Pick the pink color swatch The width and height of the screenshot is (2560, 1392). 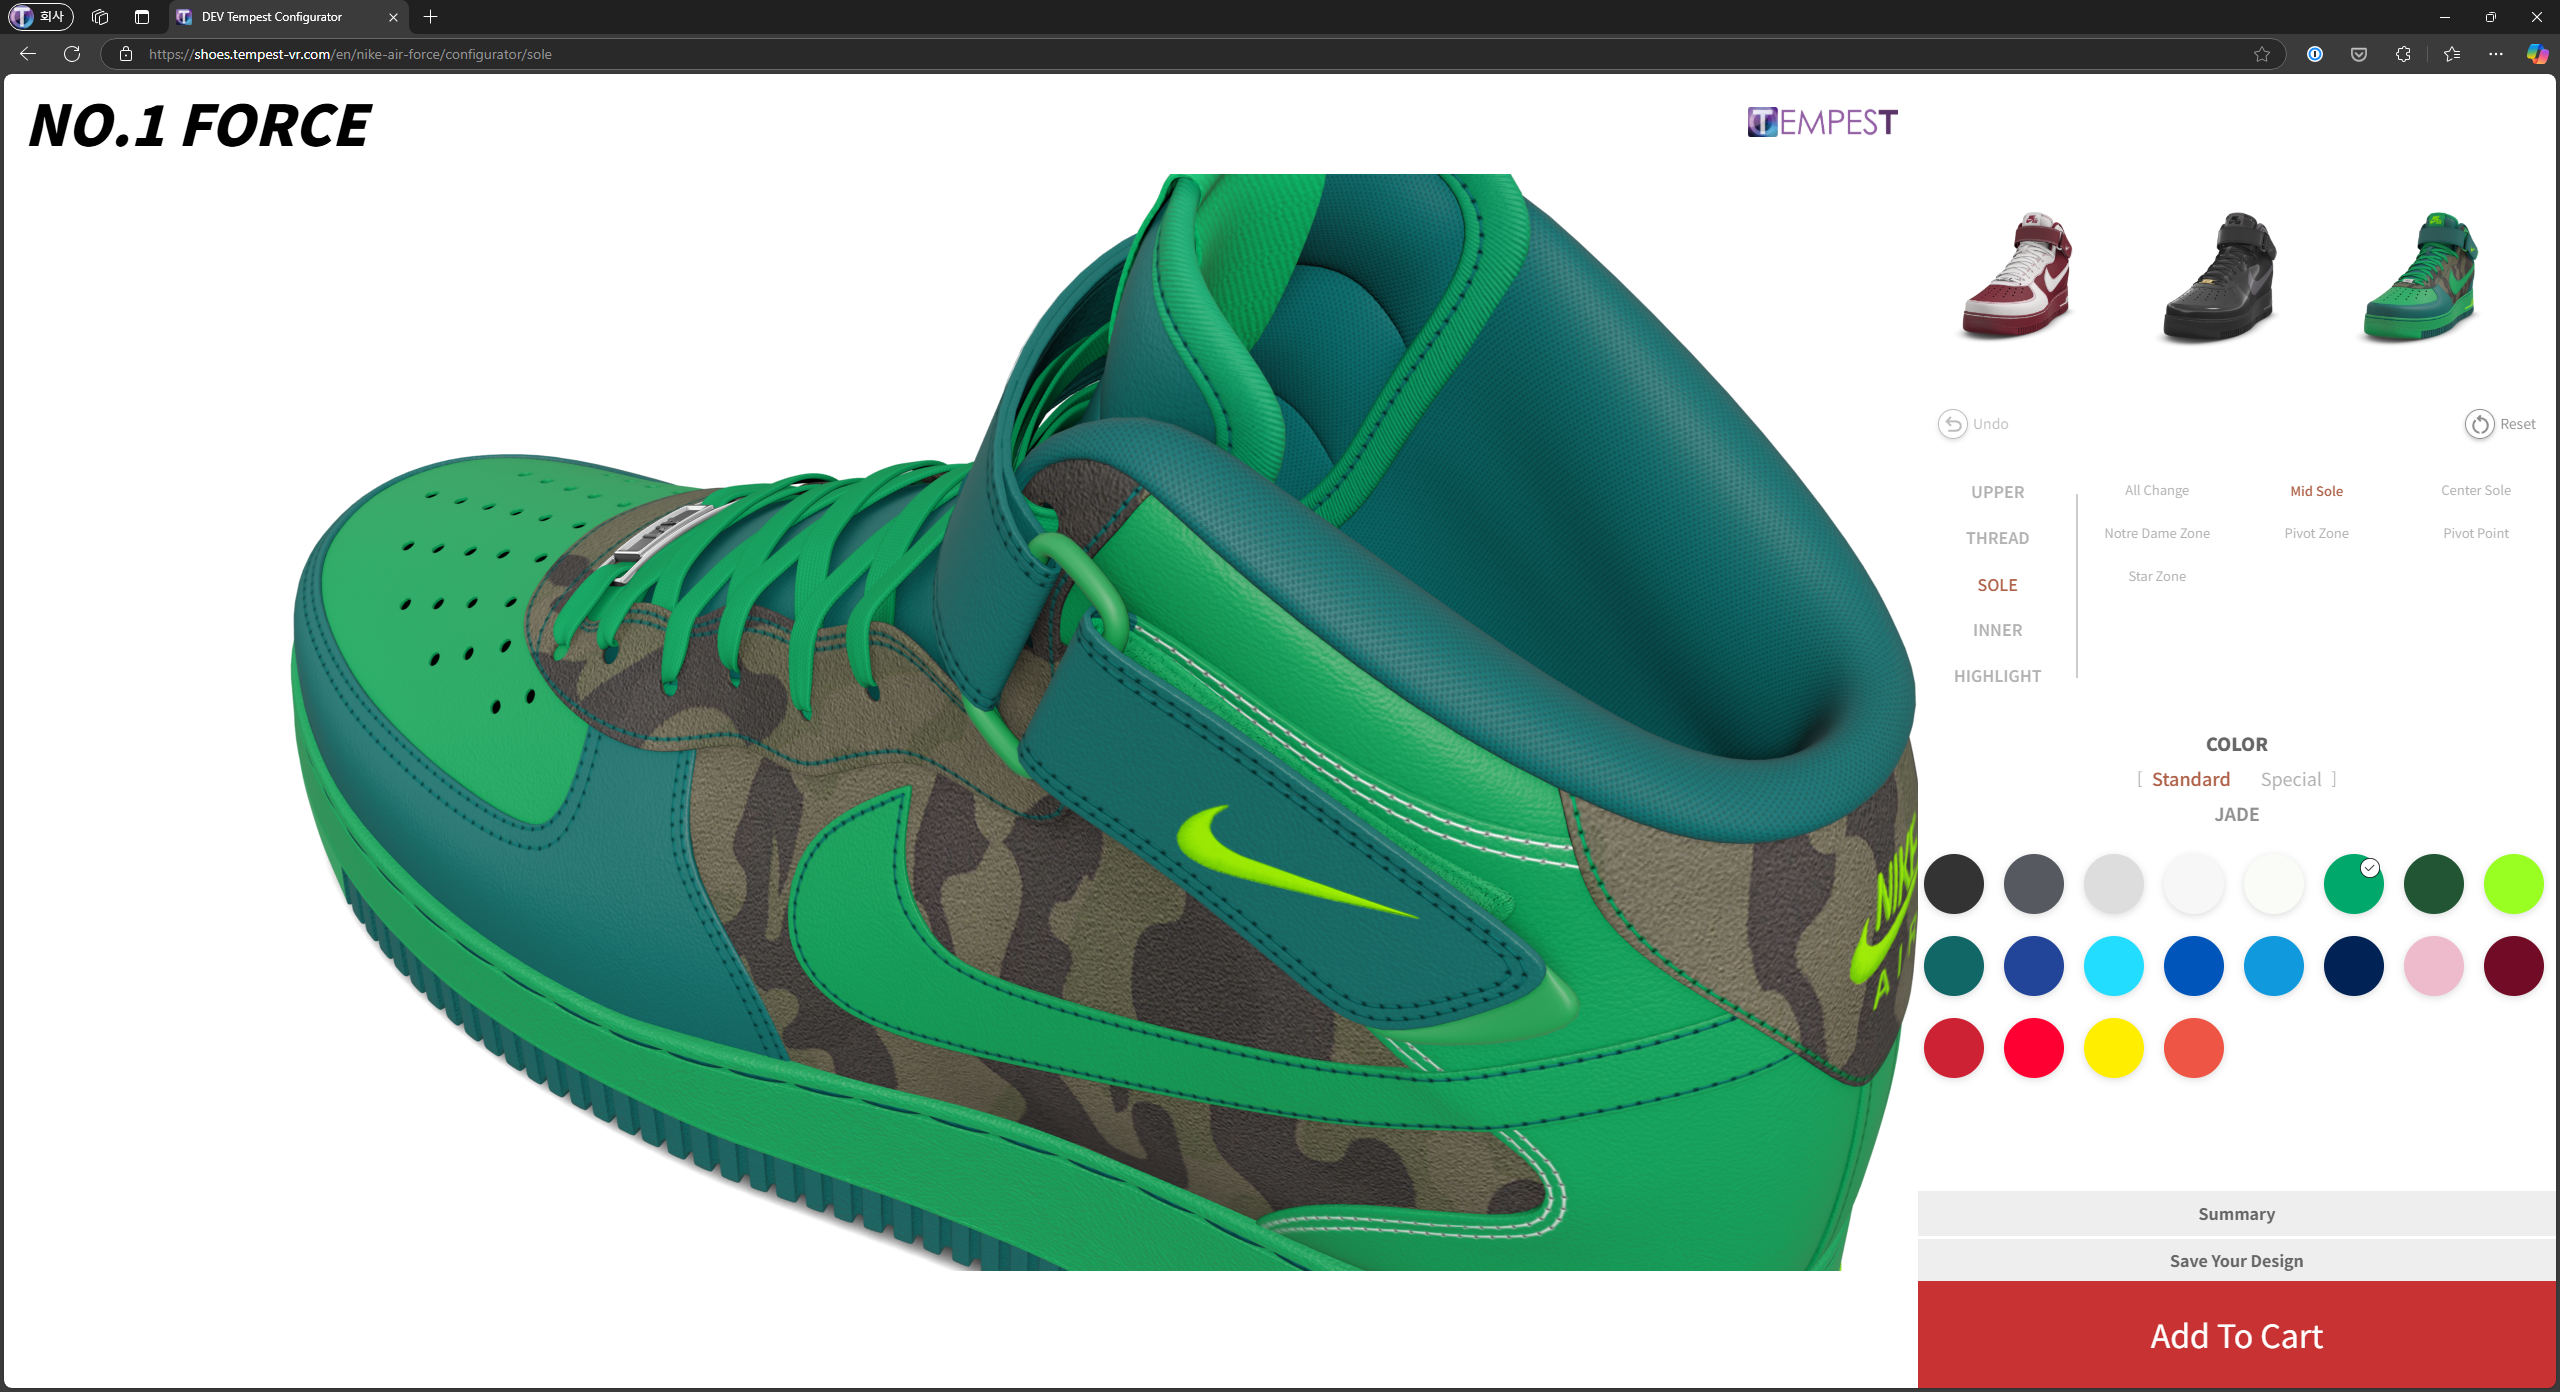[2433, 966]
